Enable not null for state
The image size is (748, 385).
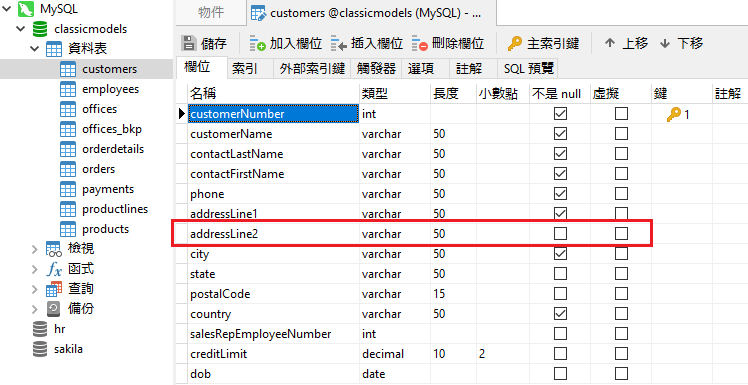tap(560, 273)
